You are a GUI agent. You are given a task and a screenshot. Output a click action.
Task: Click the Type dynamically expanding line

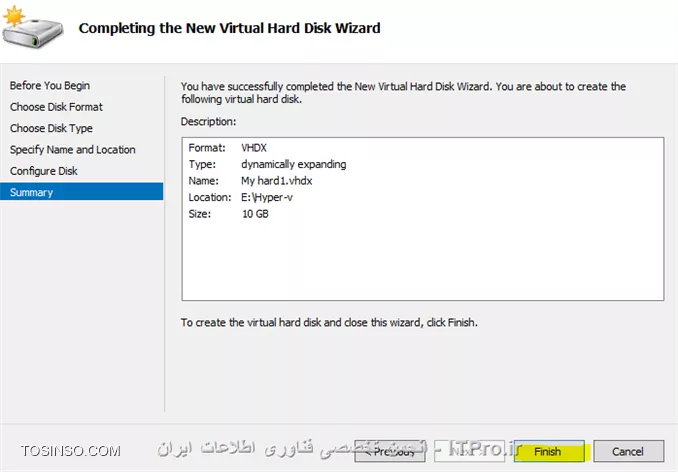pos(267,164)
